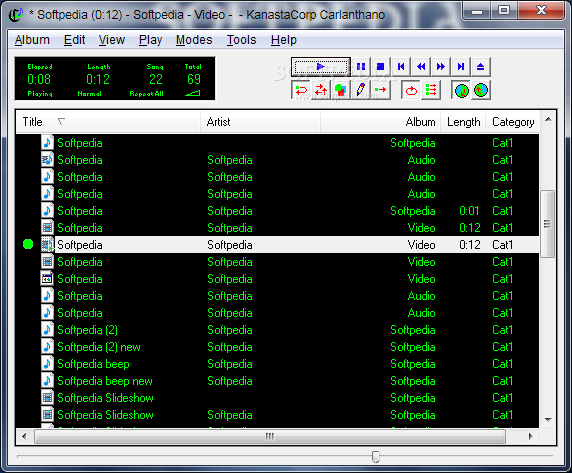
Task: Select the Softpedia Slideshow row with artist Softpedia
Action: tap(277, 415)
